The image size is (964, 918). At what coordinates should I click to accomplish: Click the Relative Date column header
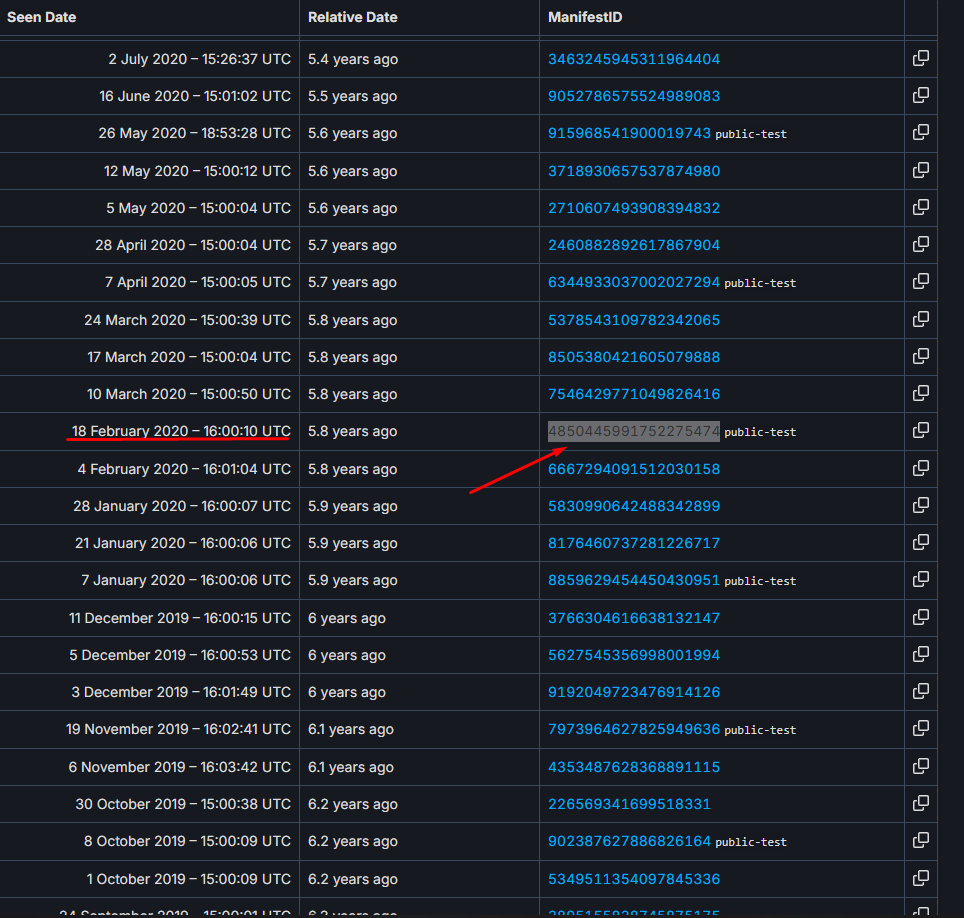(352, 17)
